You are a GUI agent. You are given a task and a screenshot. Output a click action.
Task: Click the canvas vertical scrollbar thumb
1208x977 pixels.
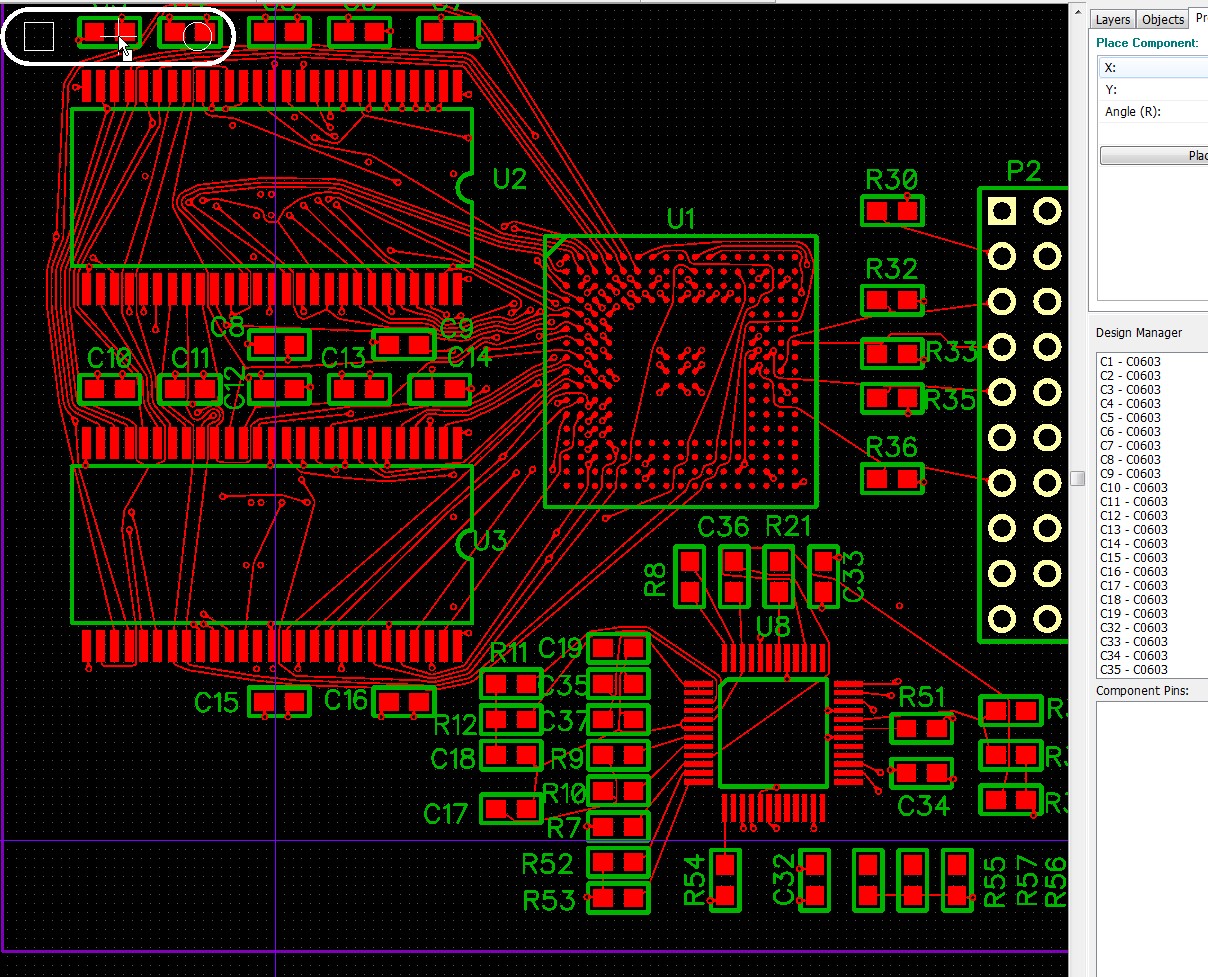point(1077,479)
